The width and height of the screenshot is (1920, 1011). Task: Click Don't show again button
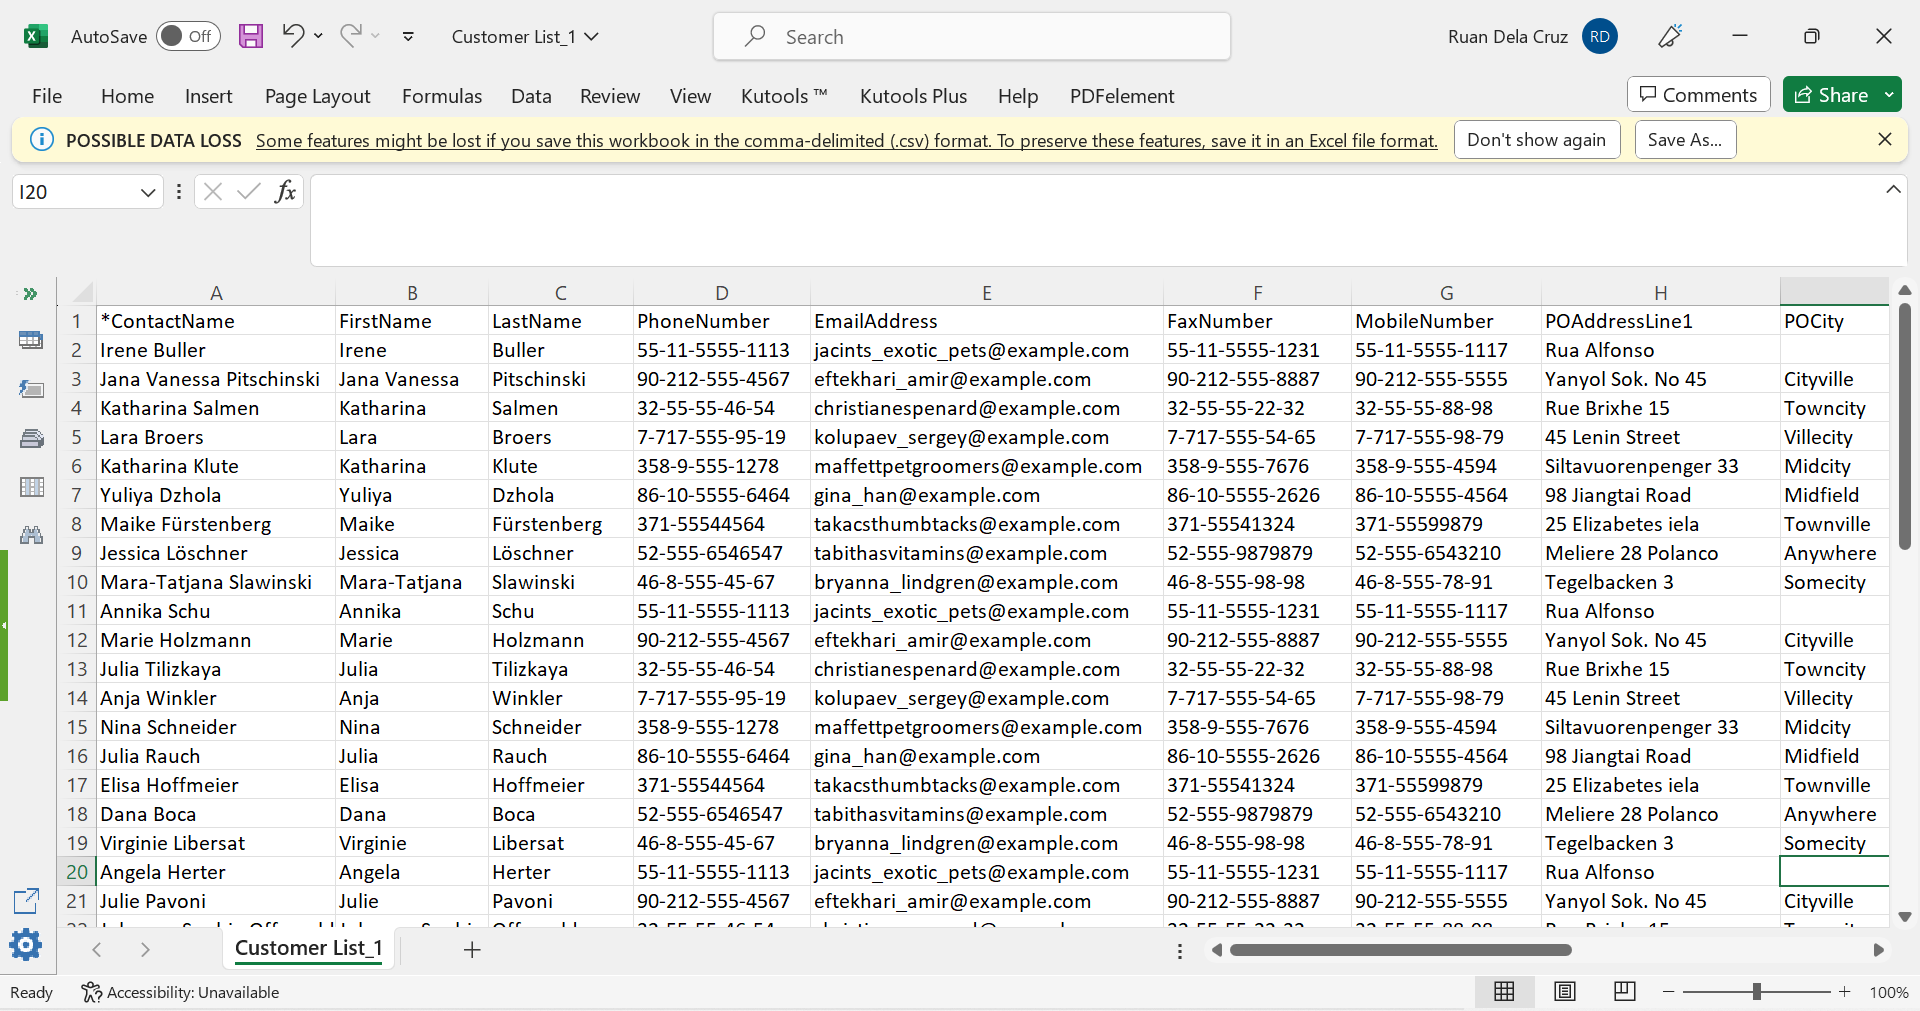coord(1536,140)
